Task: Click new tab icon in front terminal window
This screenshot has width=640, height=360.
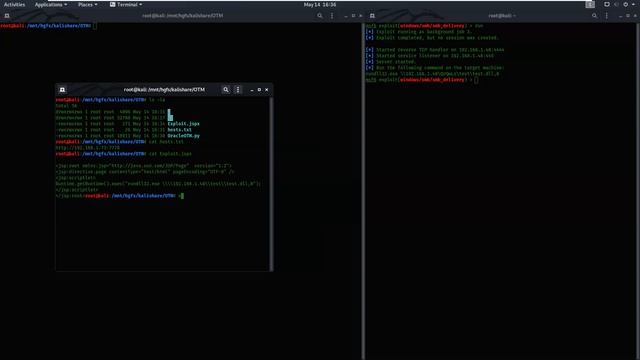Action: click(62, 89)
